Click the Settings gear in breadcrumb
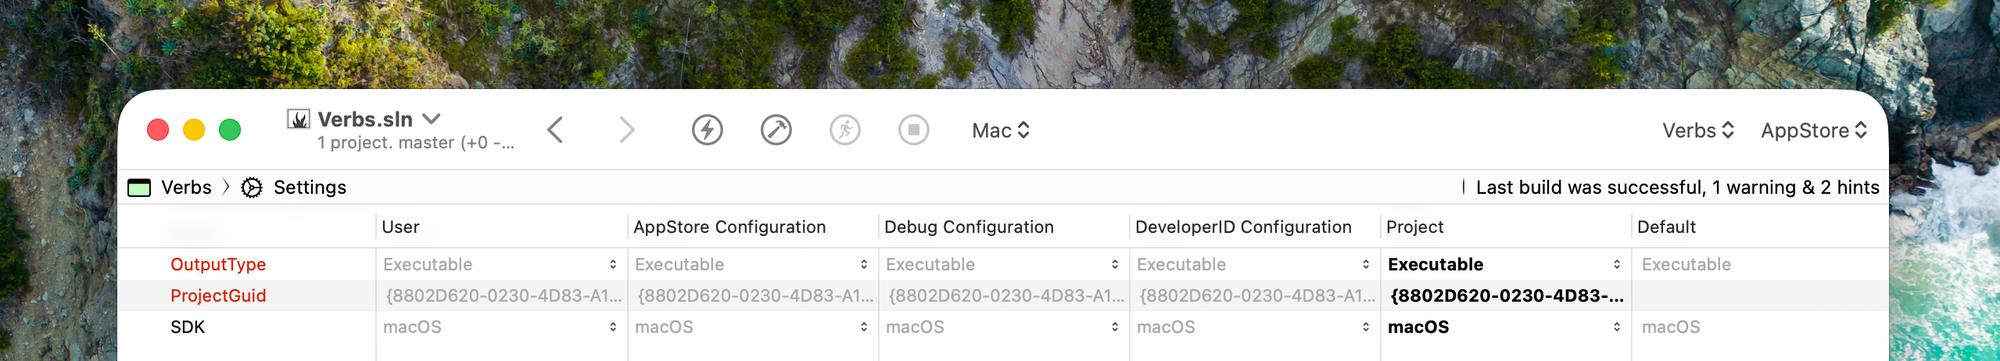Screen dimensions: 2000x361 click(x=252, y=188)
